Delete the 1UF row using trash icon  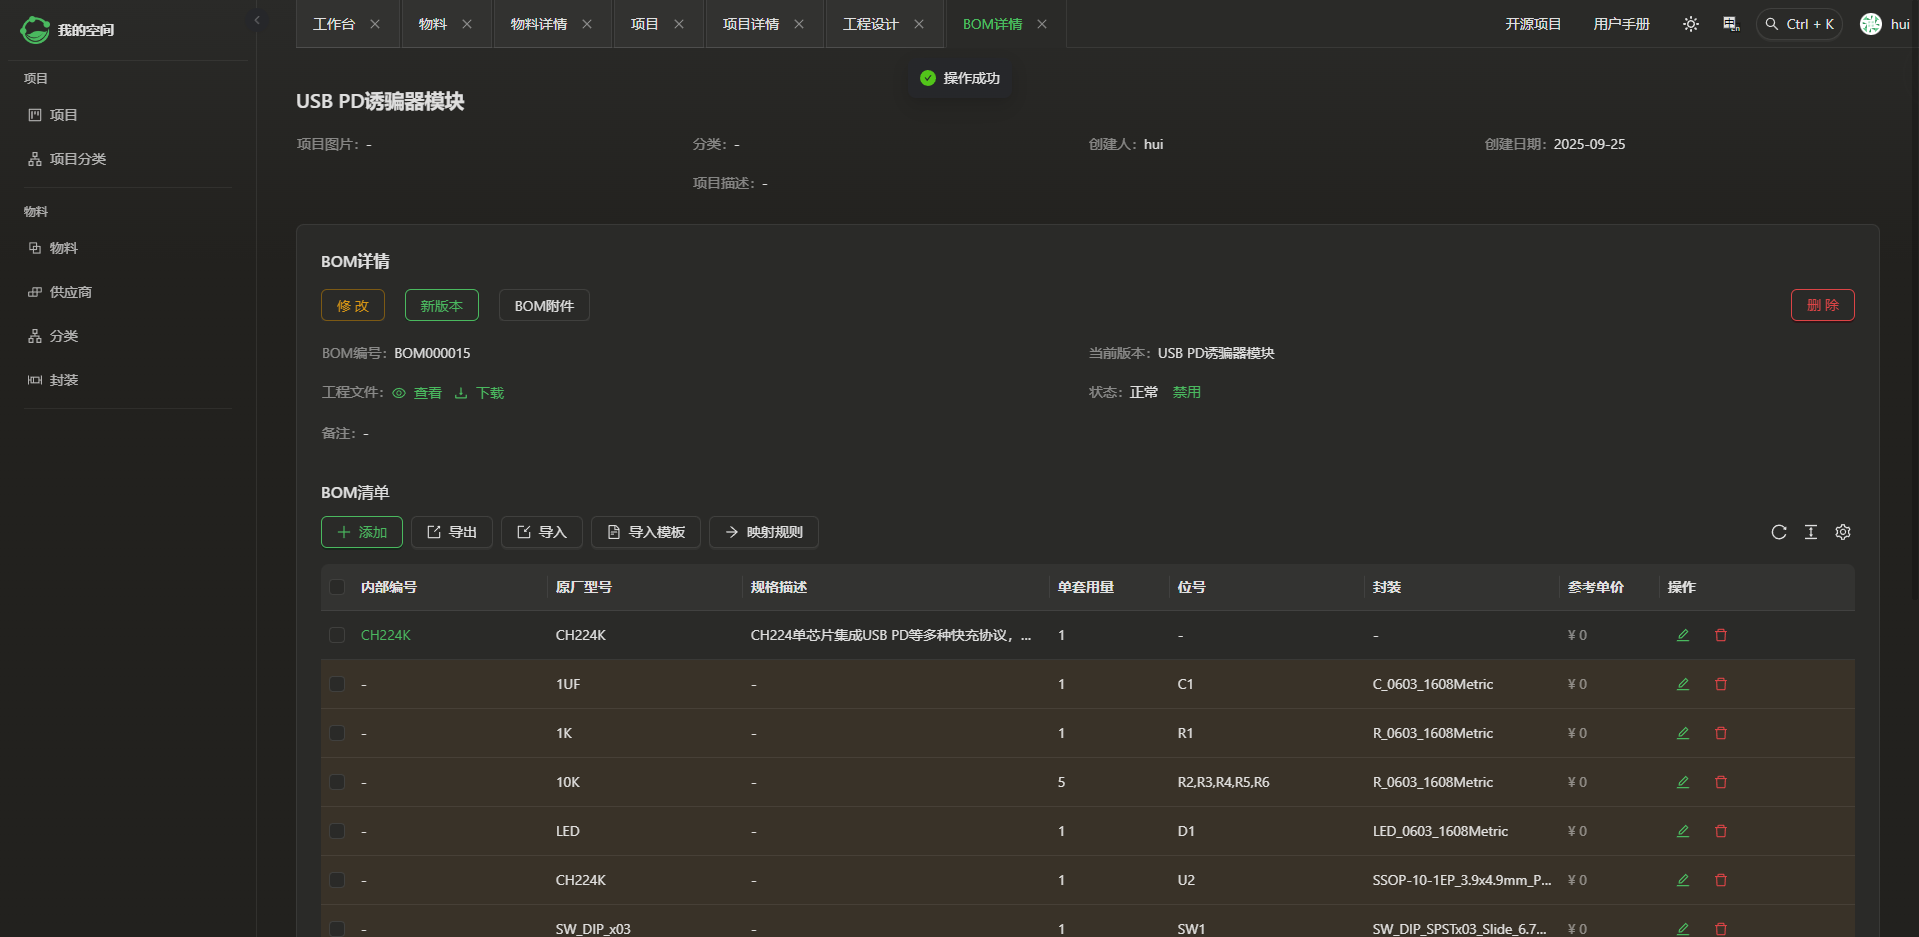pos(1721,684)
